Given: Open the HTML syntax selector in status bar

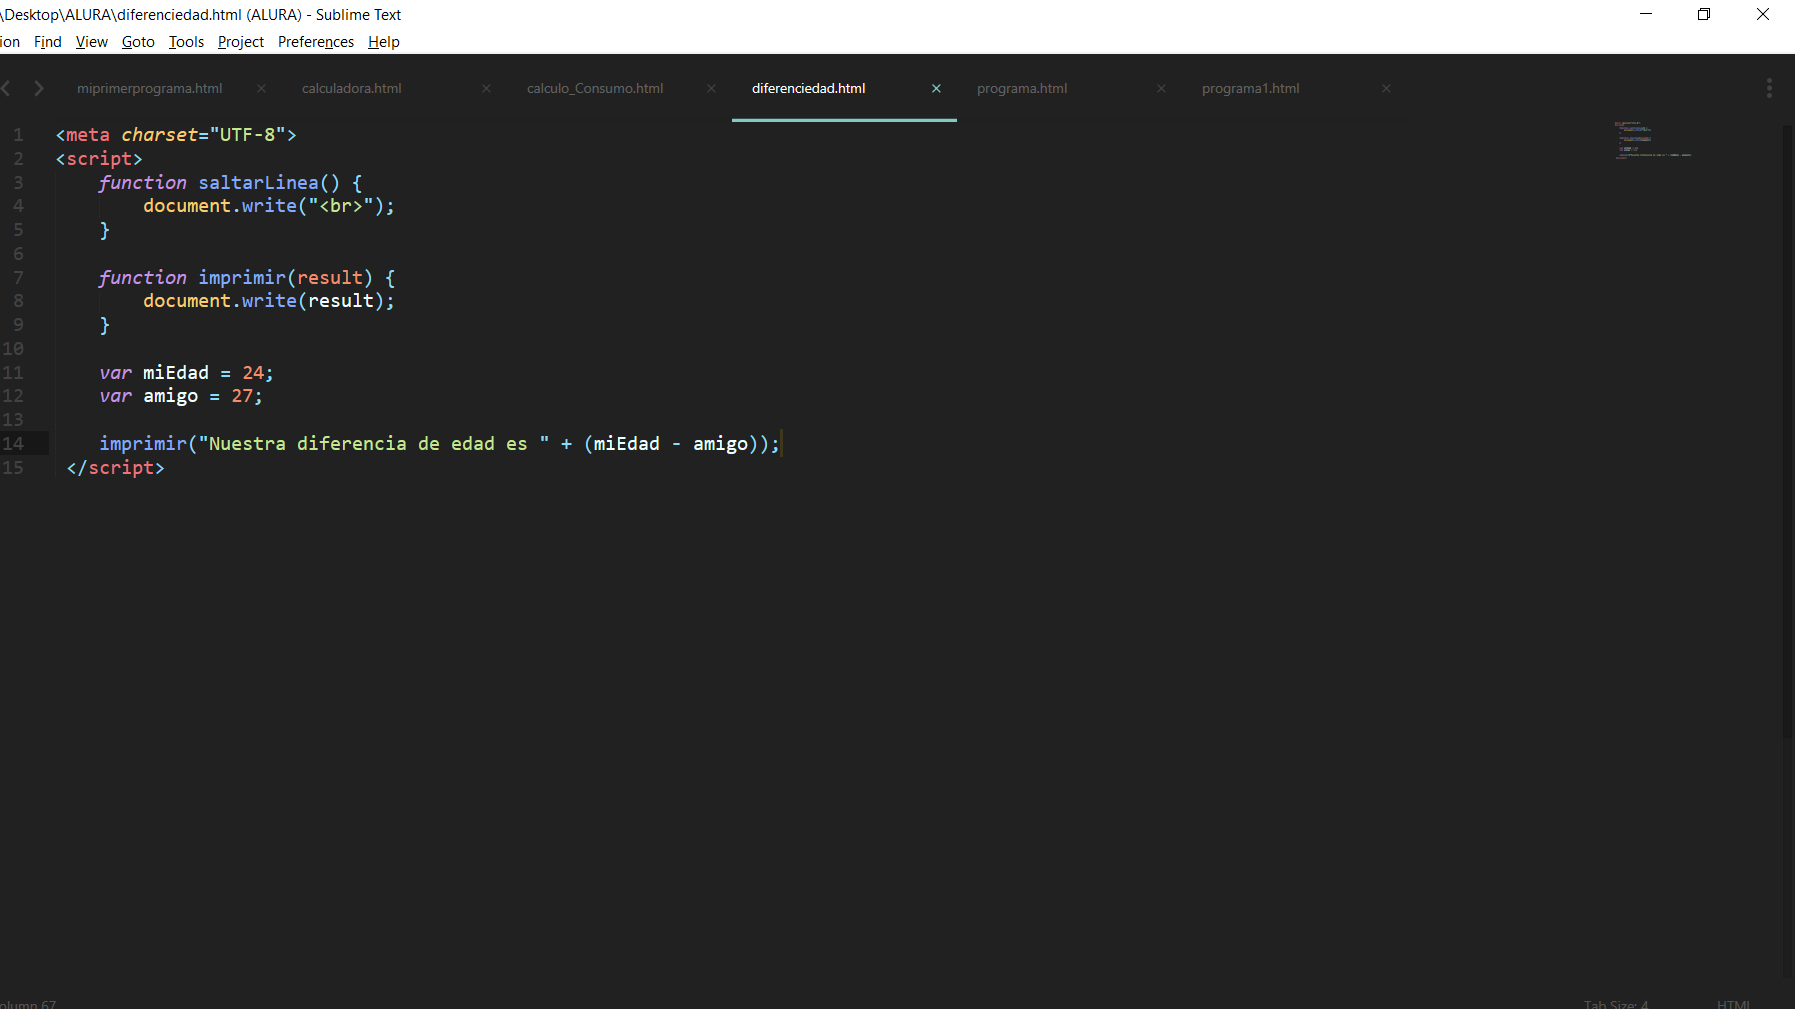Looking at the screenshot, I should 1733,1003.
